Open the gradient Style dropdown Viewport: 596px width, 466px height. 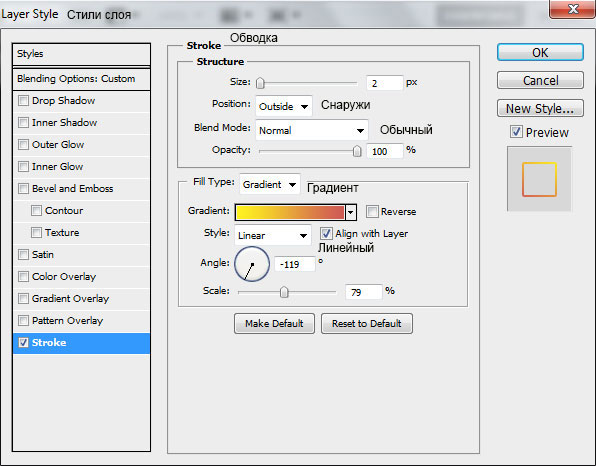click(273, 235)
